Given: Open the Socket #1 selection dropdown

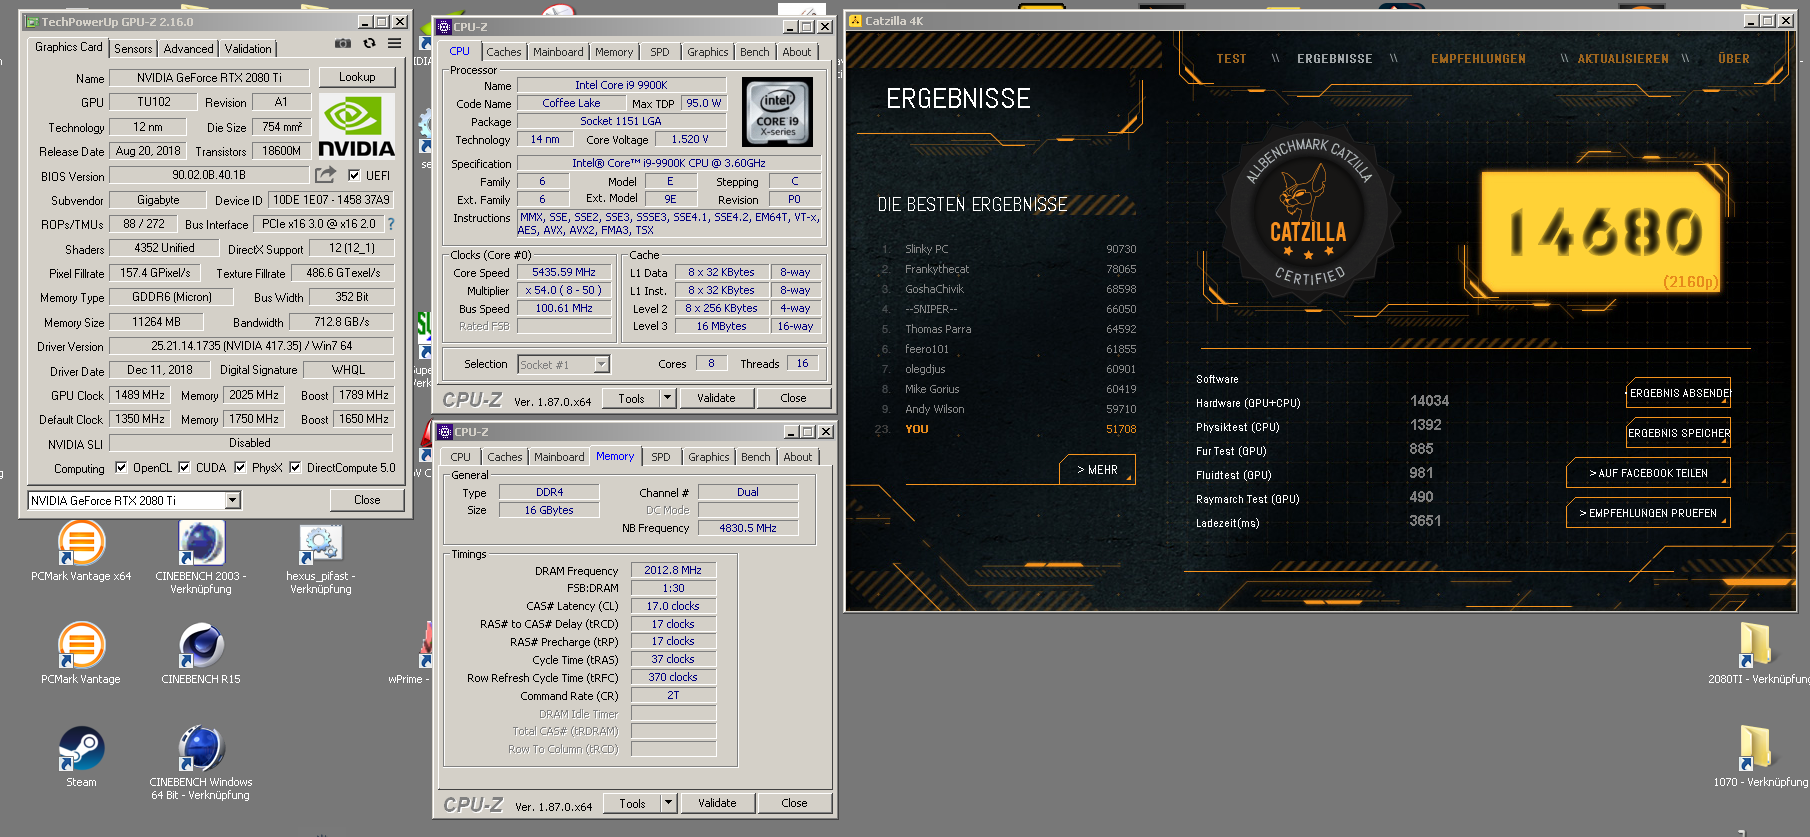Looking at the screenshot, I should (601, 364).
